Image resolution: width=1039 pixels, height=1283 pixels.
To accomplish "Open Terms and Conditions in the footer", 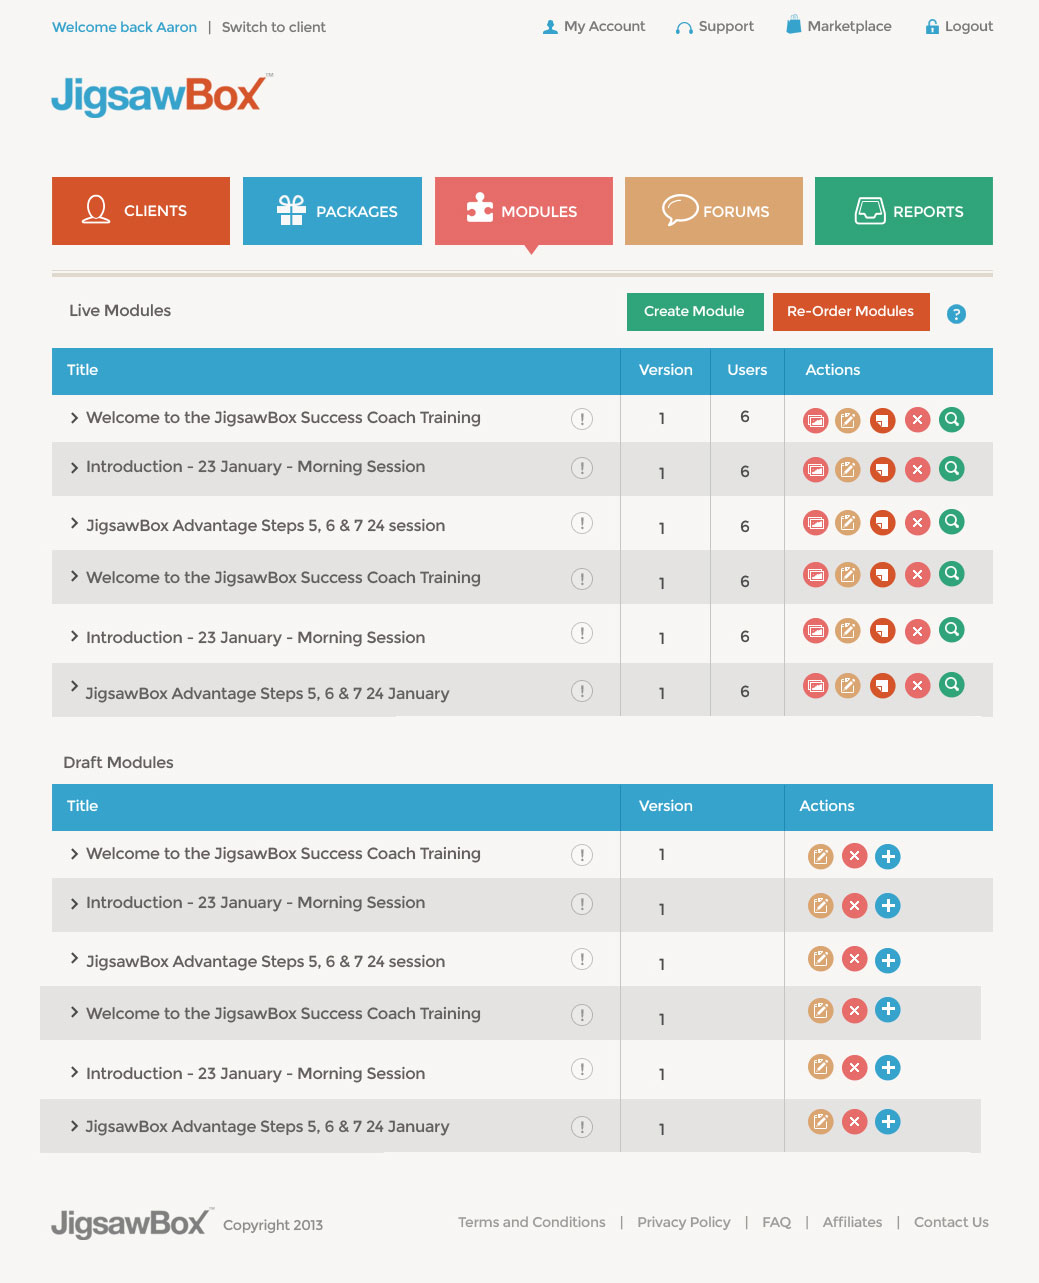I will [532, 1222].
